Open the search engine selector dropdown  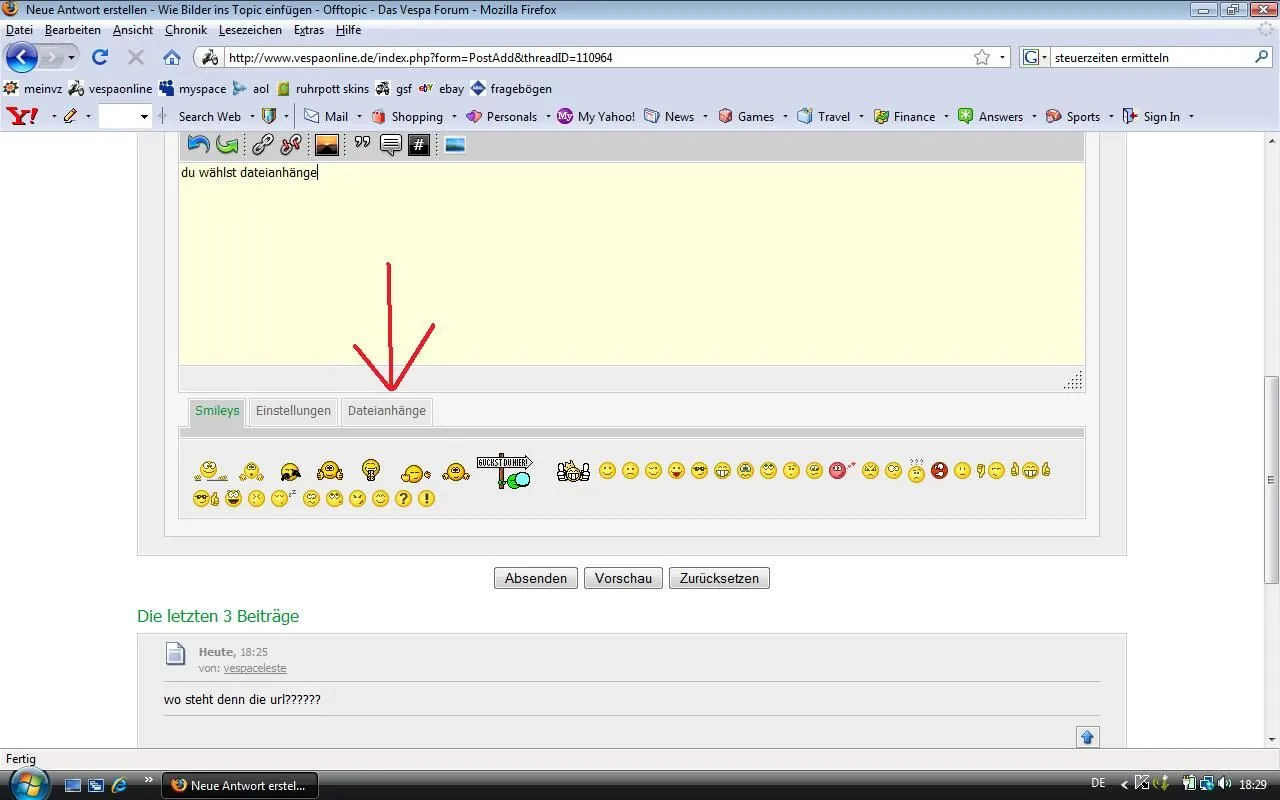click(1036, 57)
